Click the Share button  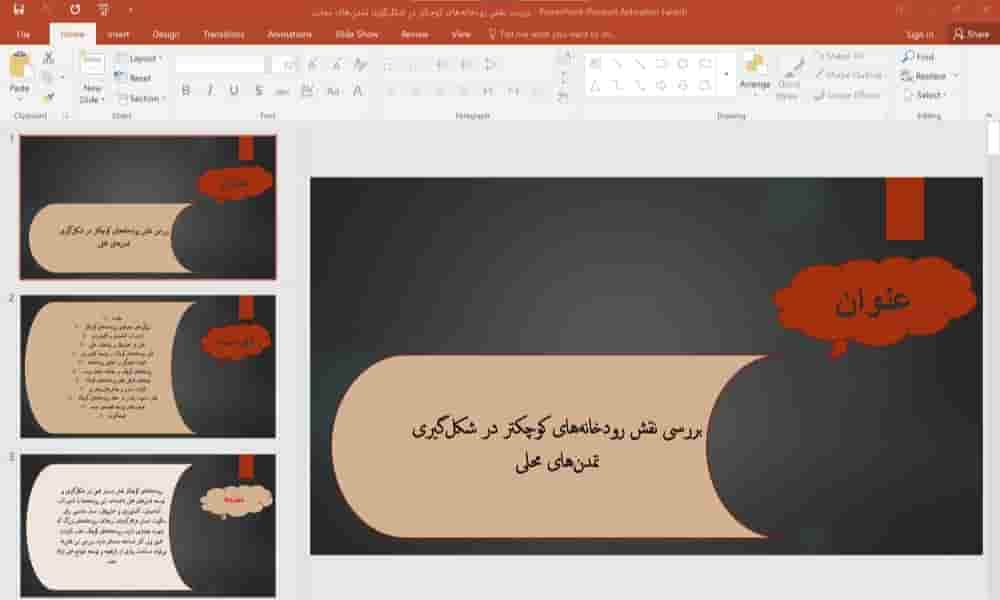[971, 34]
